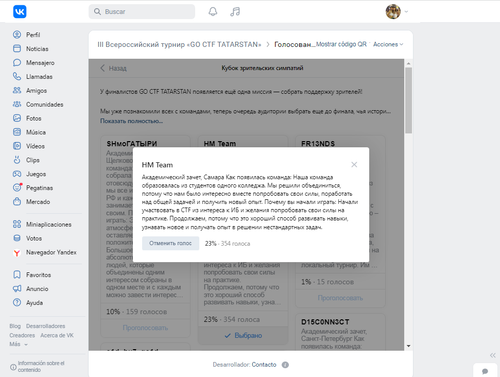
Task: Open Información sobre el contenido
Action: (x=37, y=366)
